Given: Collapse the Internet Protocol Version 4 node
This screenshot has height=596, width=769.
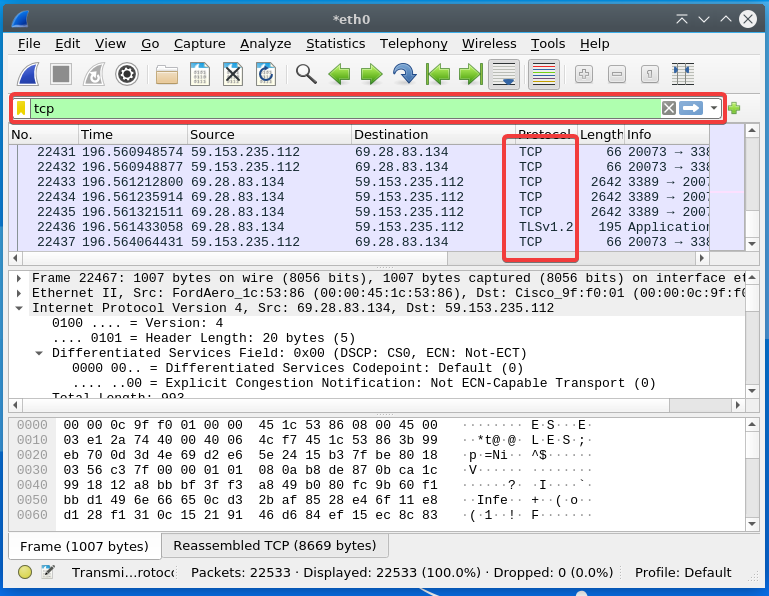Looking at the screenshot, I should (19, 308).
